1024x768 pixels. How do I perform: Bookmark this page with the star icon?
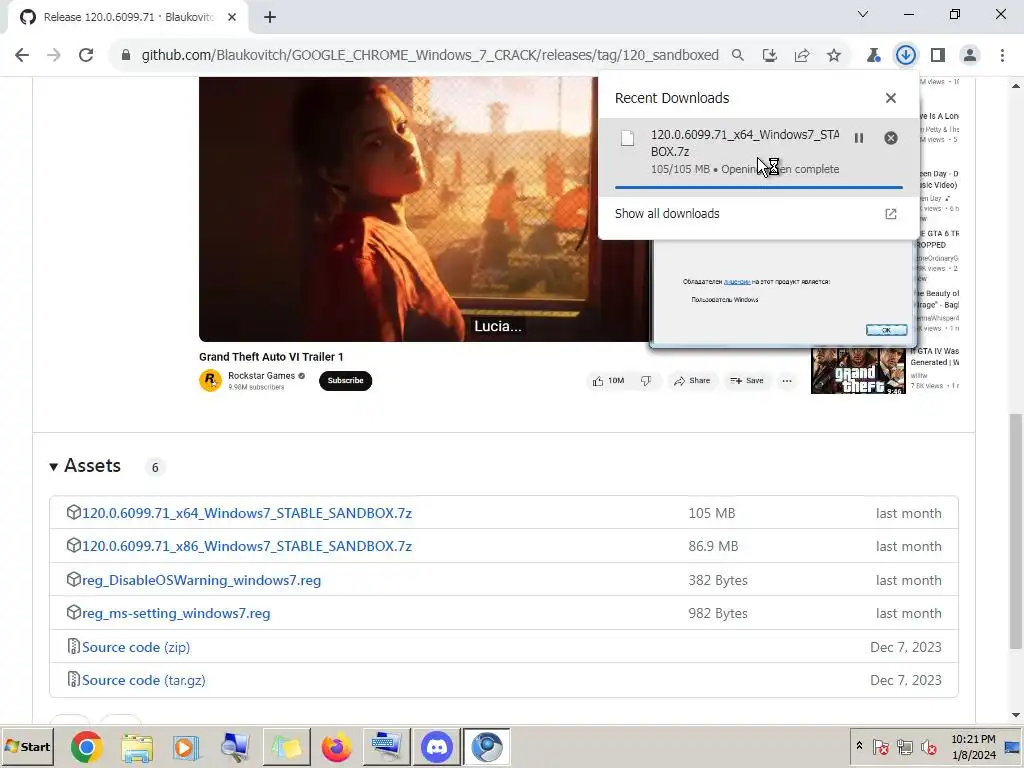pyautogui.click(x=833, y=56)
